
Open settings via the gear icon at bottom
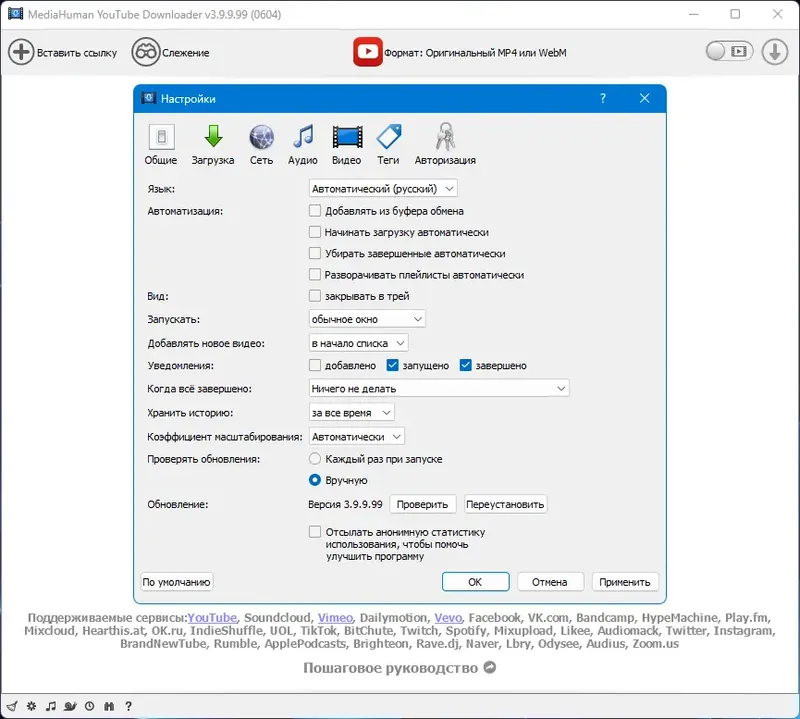tap(32, 706)
